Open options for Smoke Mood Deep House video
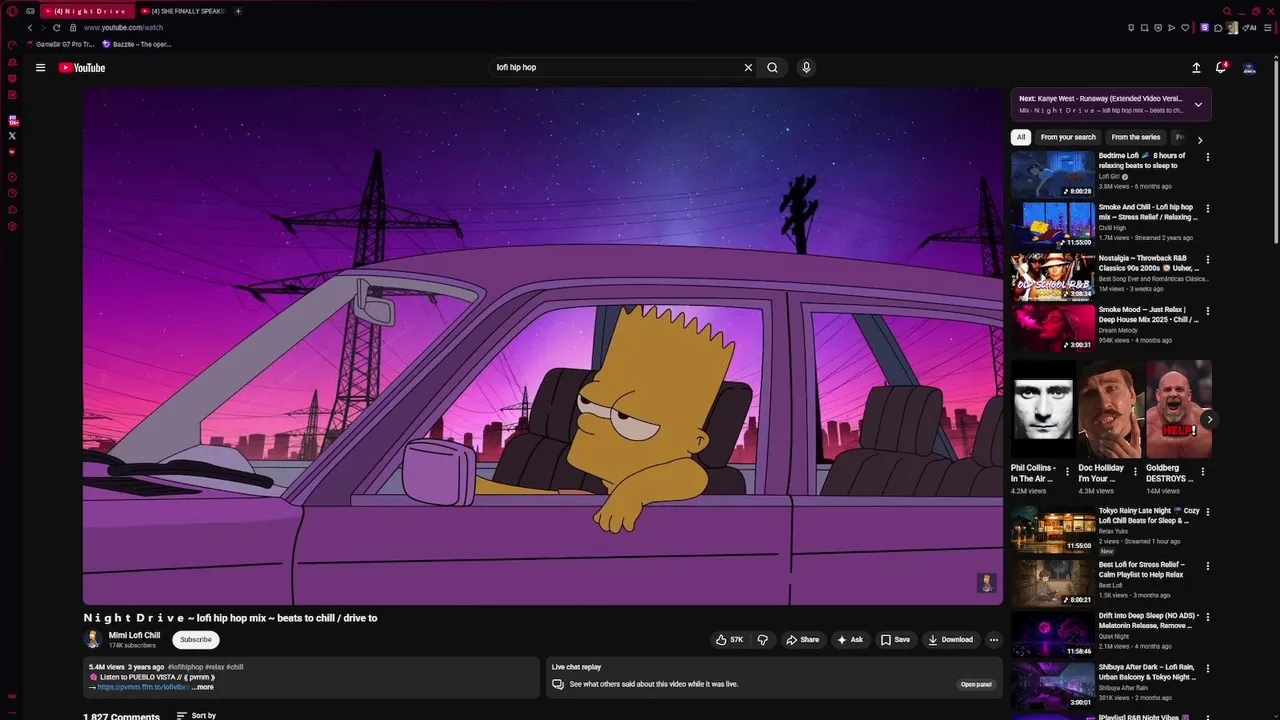1280x720 pixels. click(x=1207, y=312)
